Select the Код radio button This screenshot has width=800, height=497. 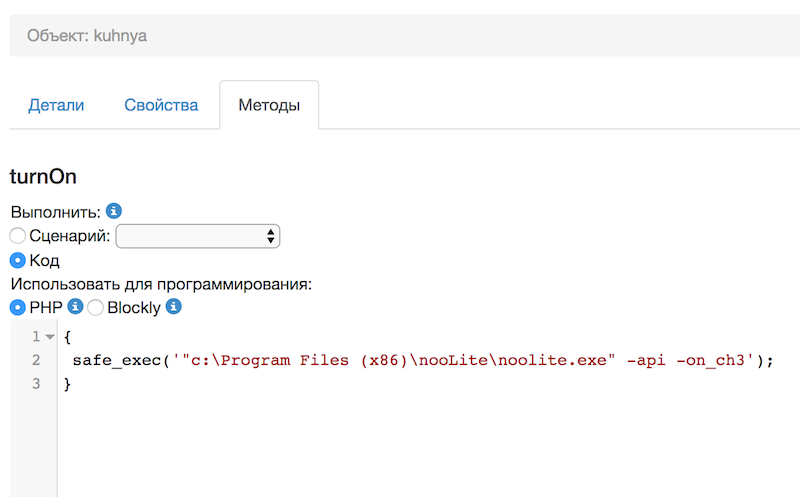18,260
